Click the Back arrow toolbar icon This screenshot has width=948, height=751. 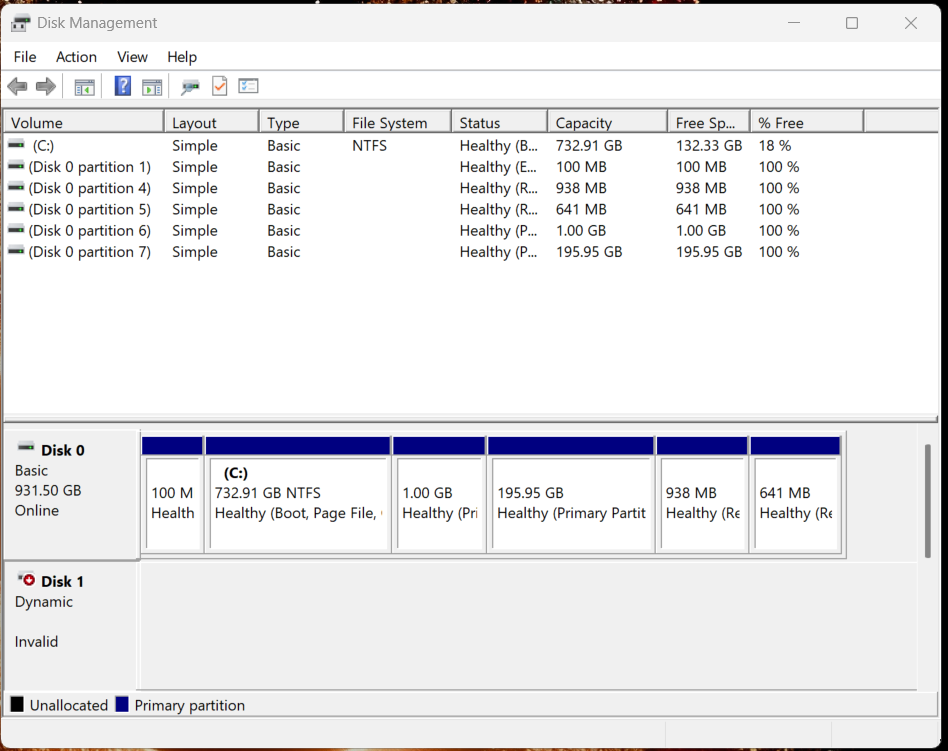[17, 87]
